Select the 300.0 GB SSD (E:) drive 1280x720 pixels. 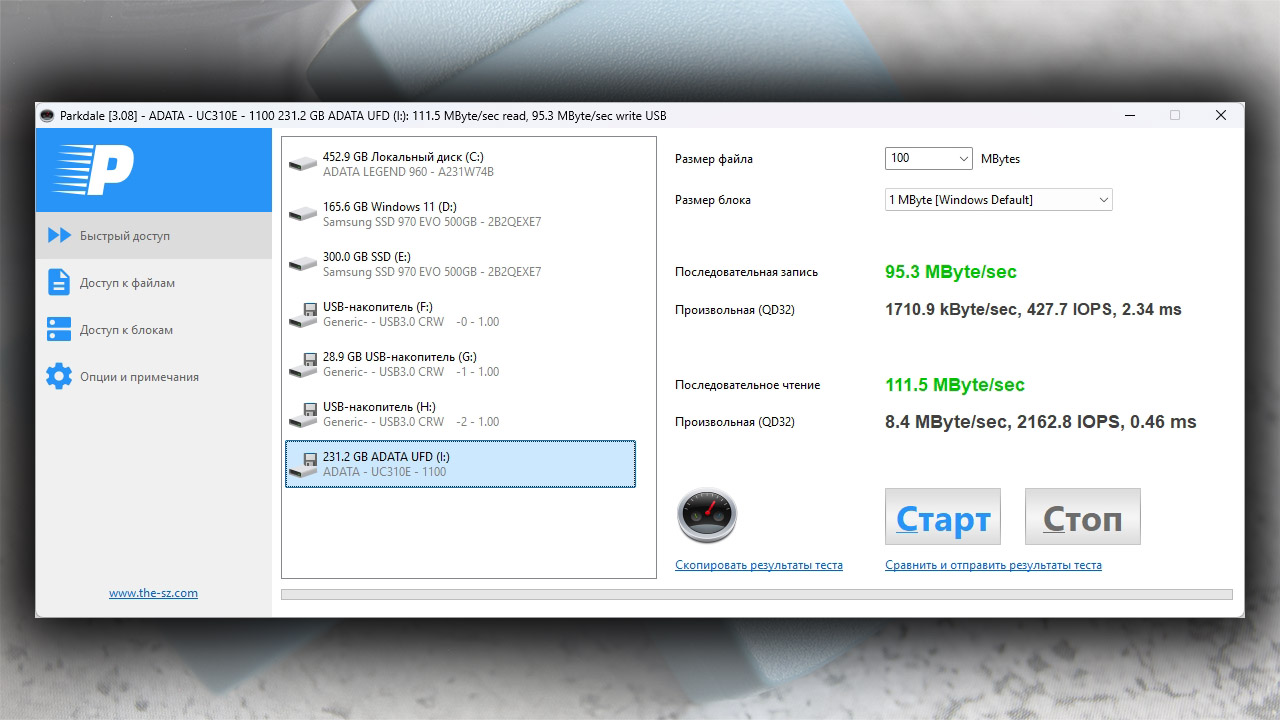pyautogui.click(x=460, y=264)
